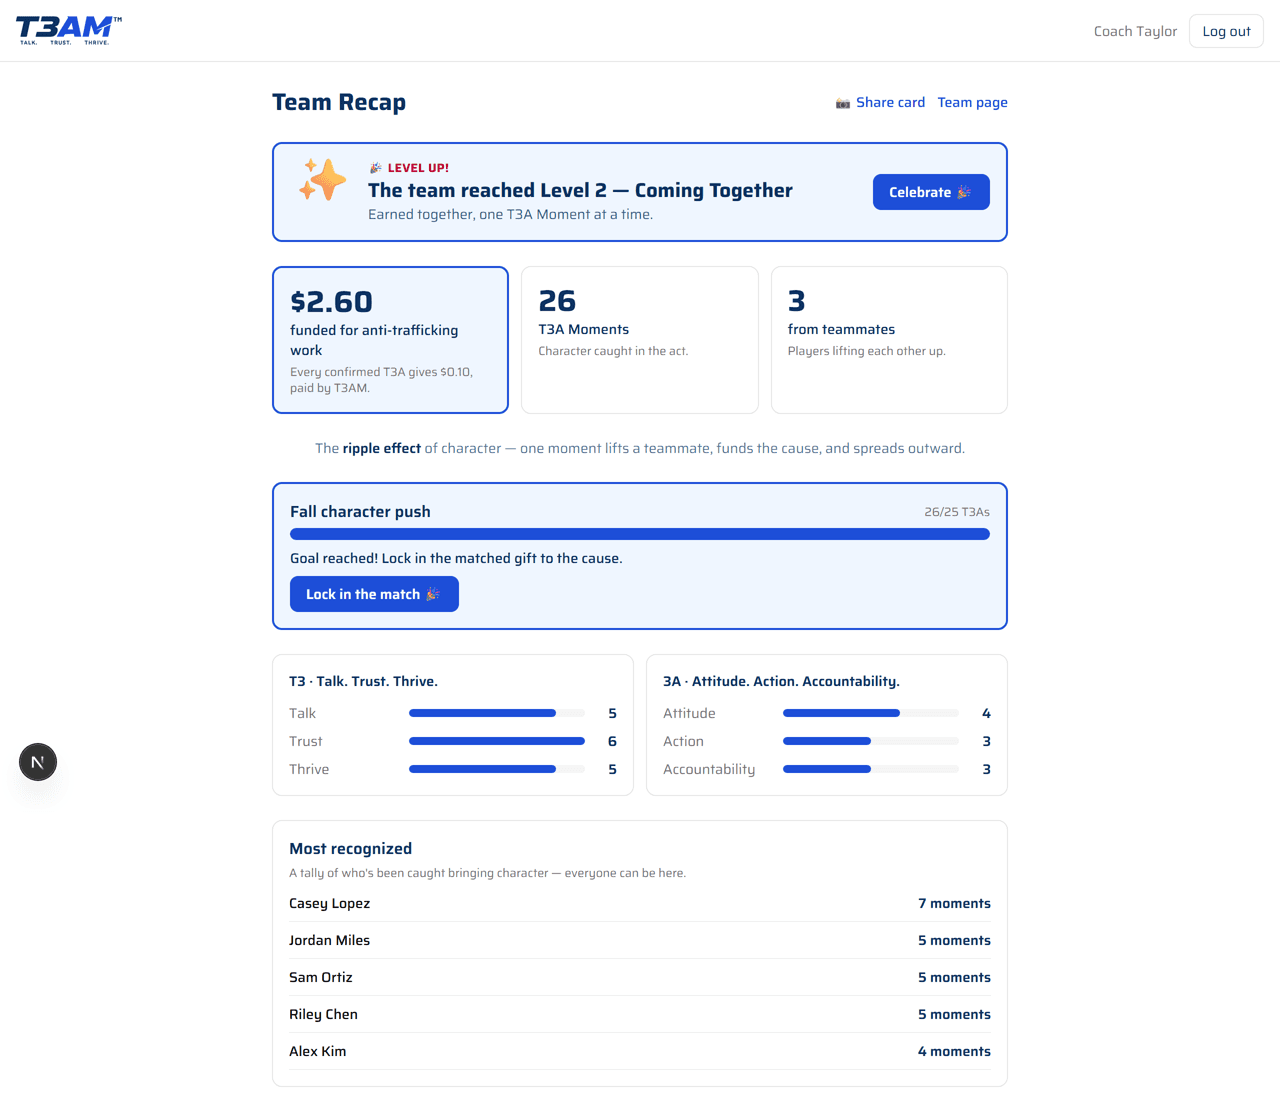Click the sparkle stars level-up icon
This screenshot has height=1111, width=1280.
coord(322,180)
